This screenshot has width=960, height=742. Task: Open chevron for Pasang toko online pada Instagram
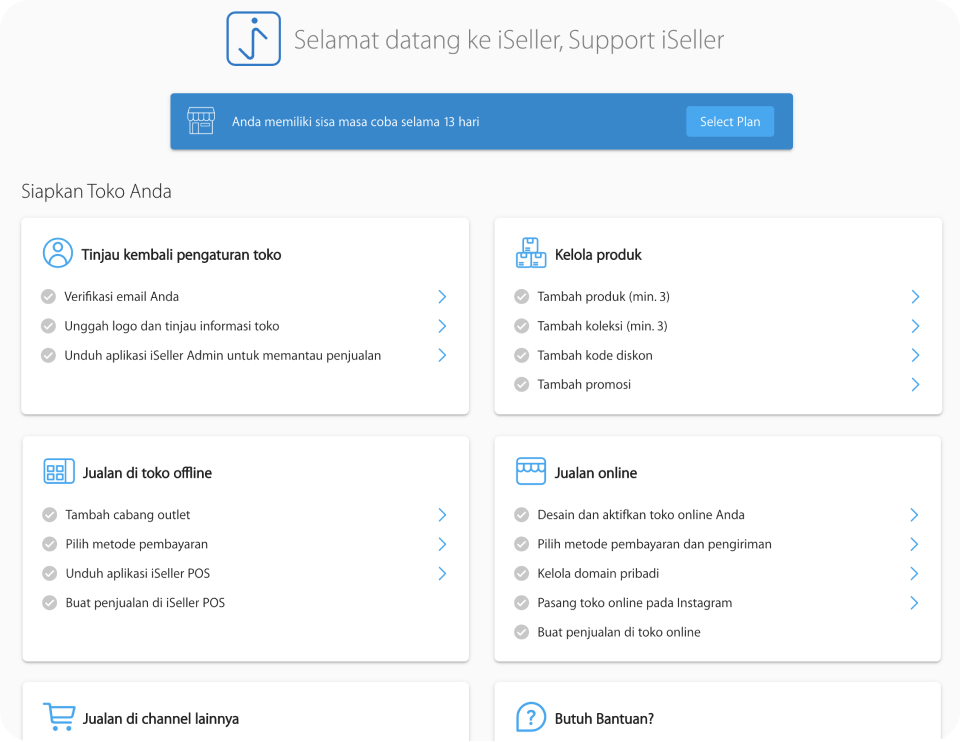[914, 603]
